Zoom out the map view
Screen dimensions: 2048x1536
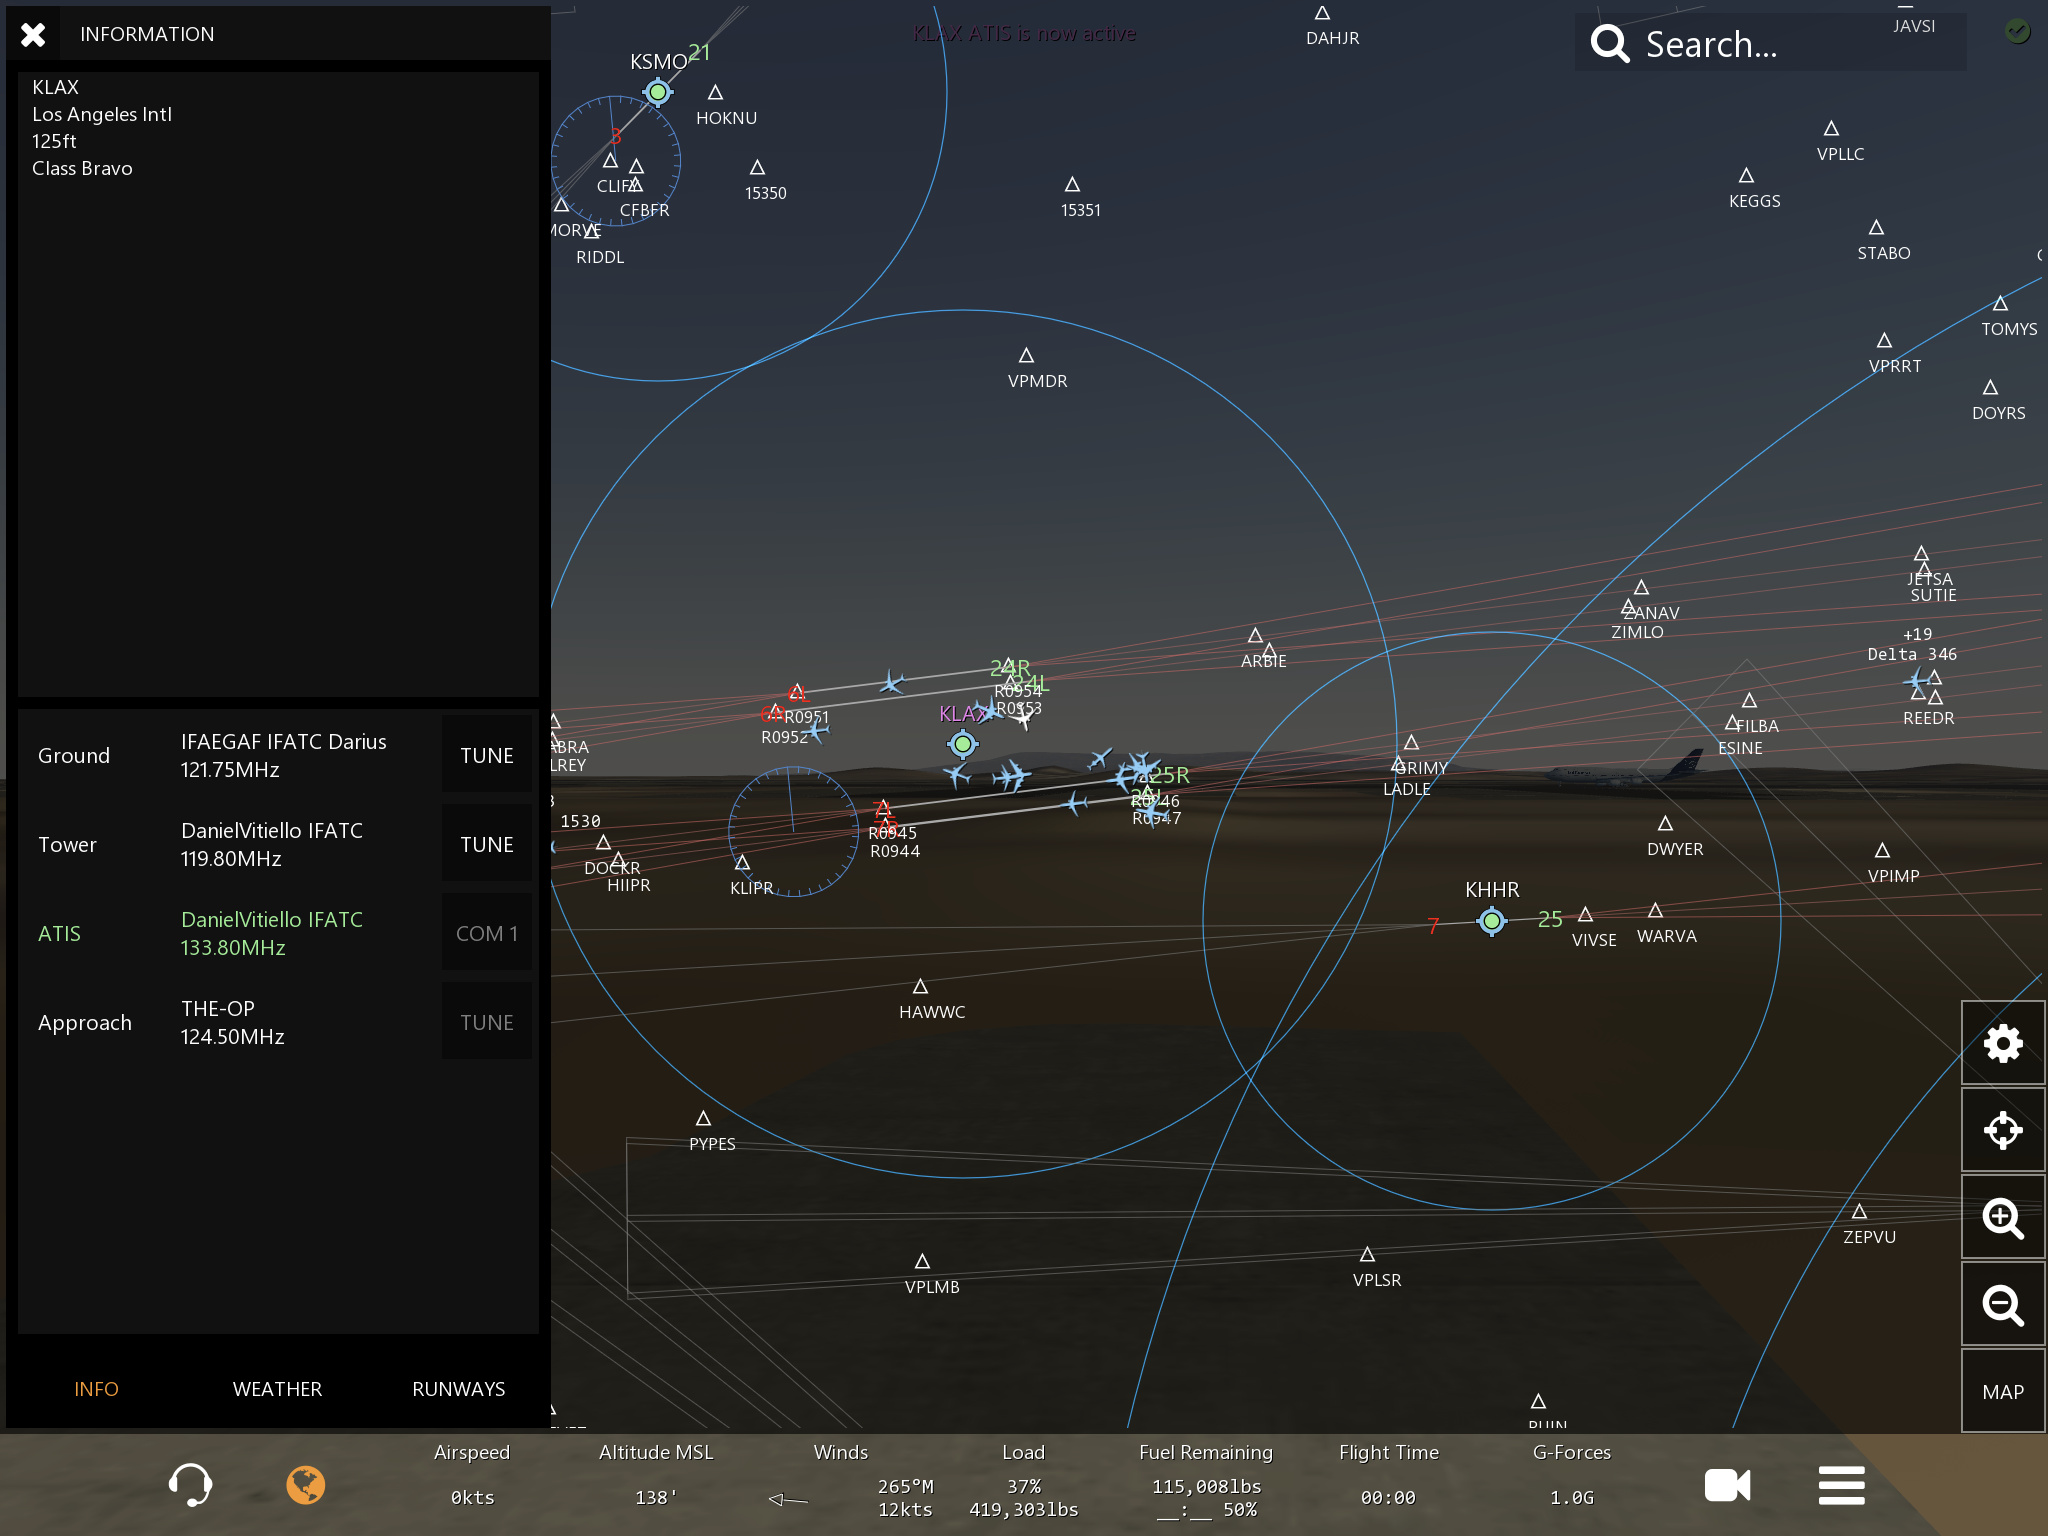[2002, 1305]
